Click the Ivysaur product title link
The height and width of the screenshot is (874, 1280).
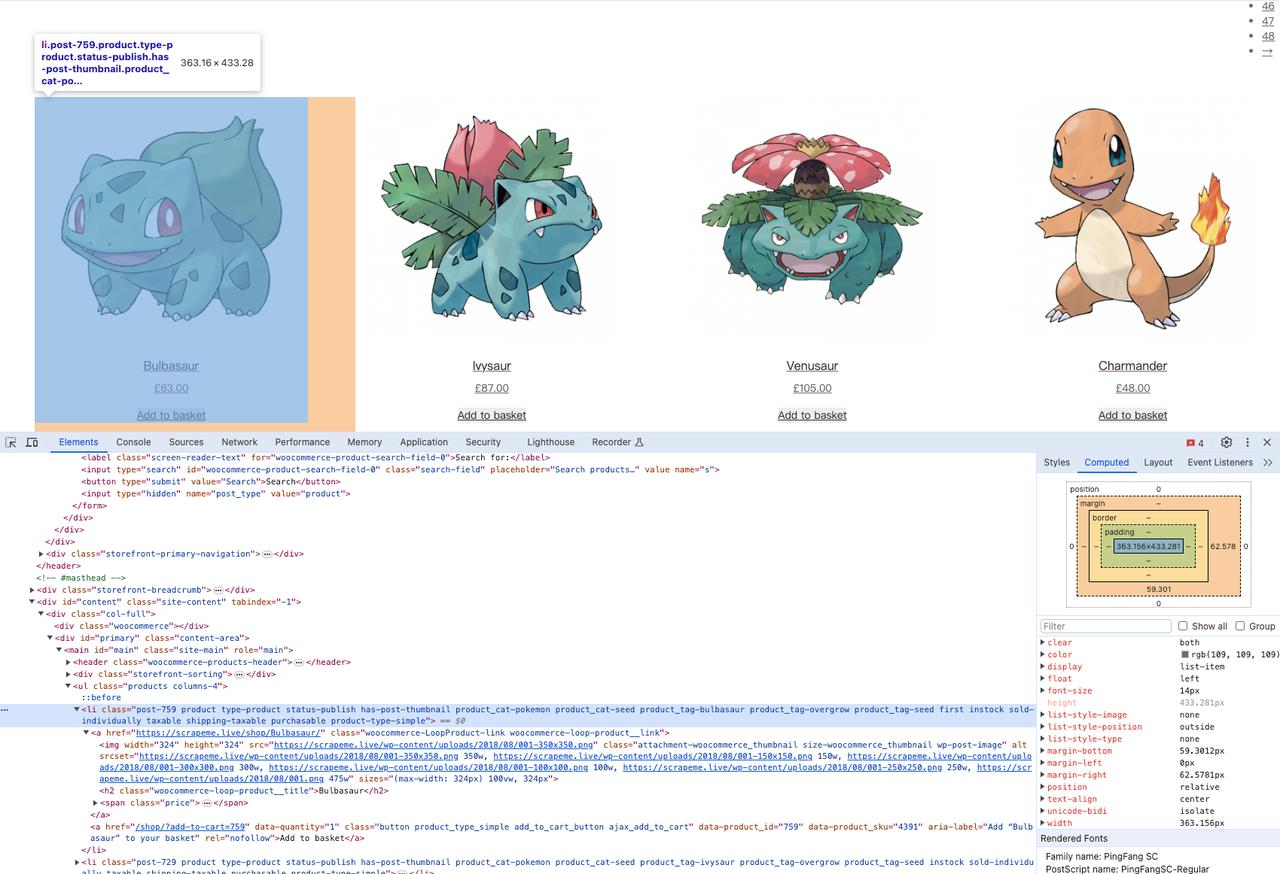pyautogui.click(x=492, y=366)
